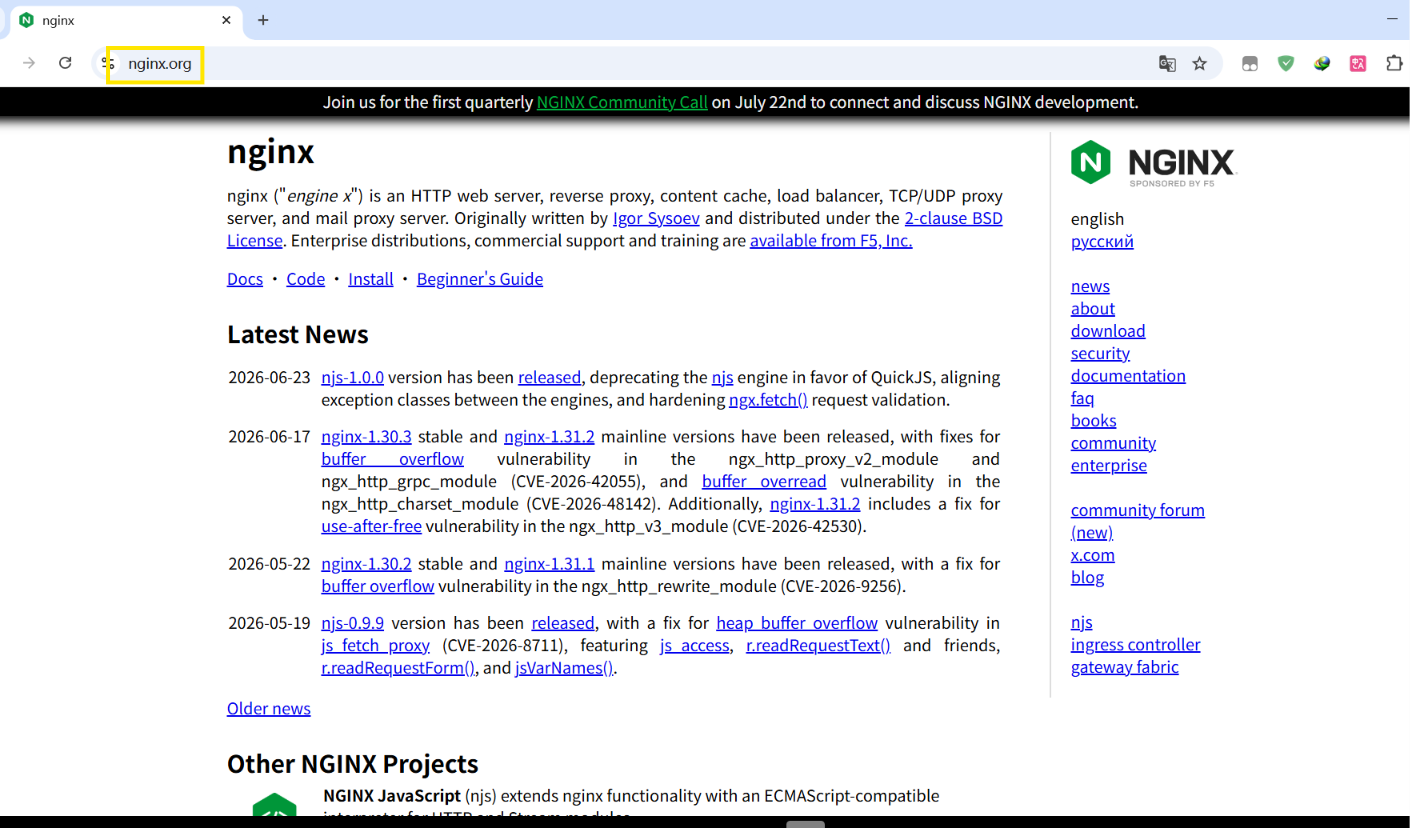This screenshot has height=828, width=1410.
Task: View site information icon beside URL
Action: coord(109,64)
